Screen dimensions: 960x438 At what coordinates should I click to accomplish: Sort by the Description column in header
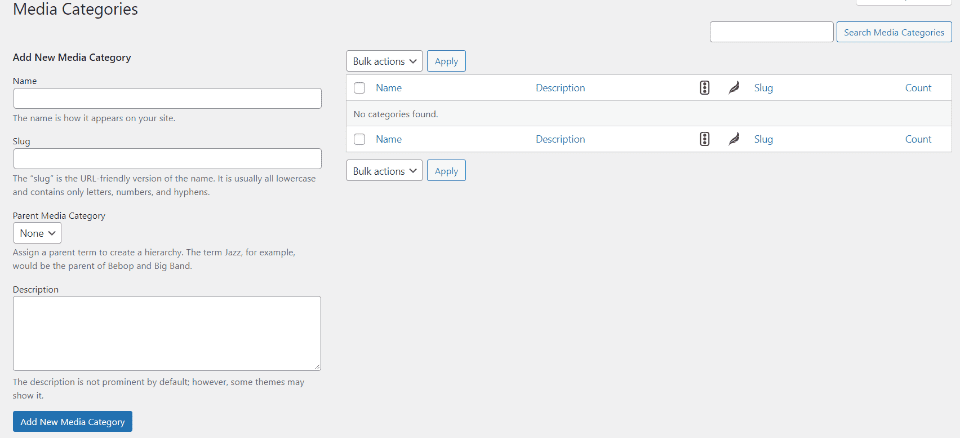pos(560,88)
